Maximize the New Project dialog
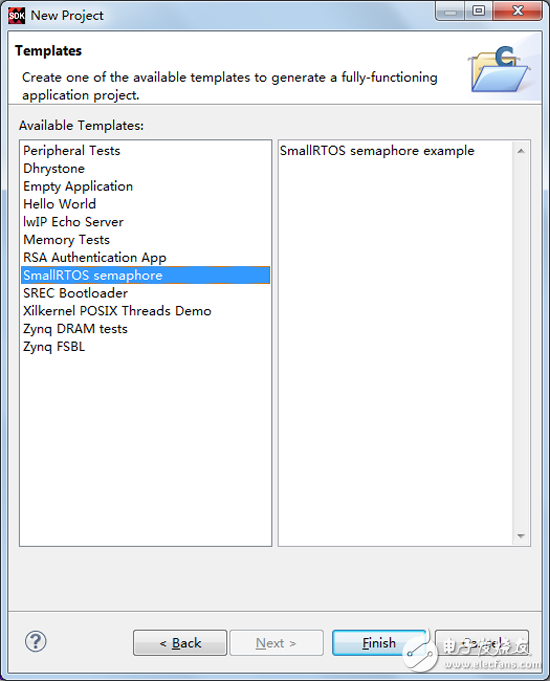The width and height of the screenshot is (550, 681). 479,11
